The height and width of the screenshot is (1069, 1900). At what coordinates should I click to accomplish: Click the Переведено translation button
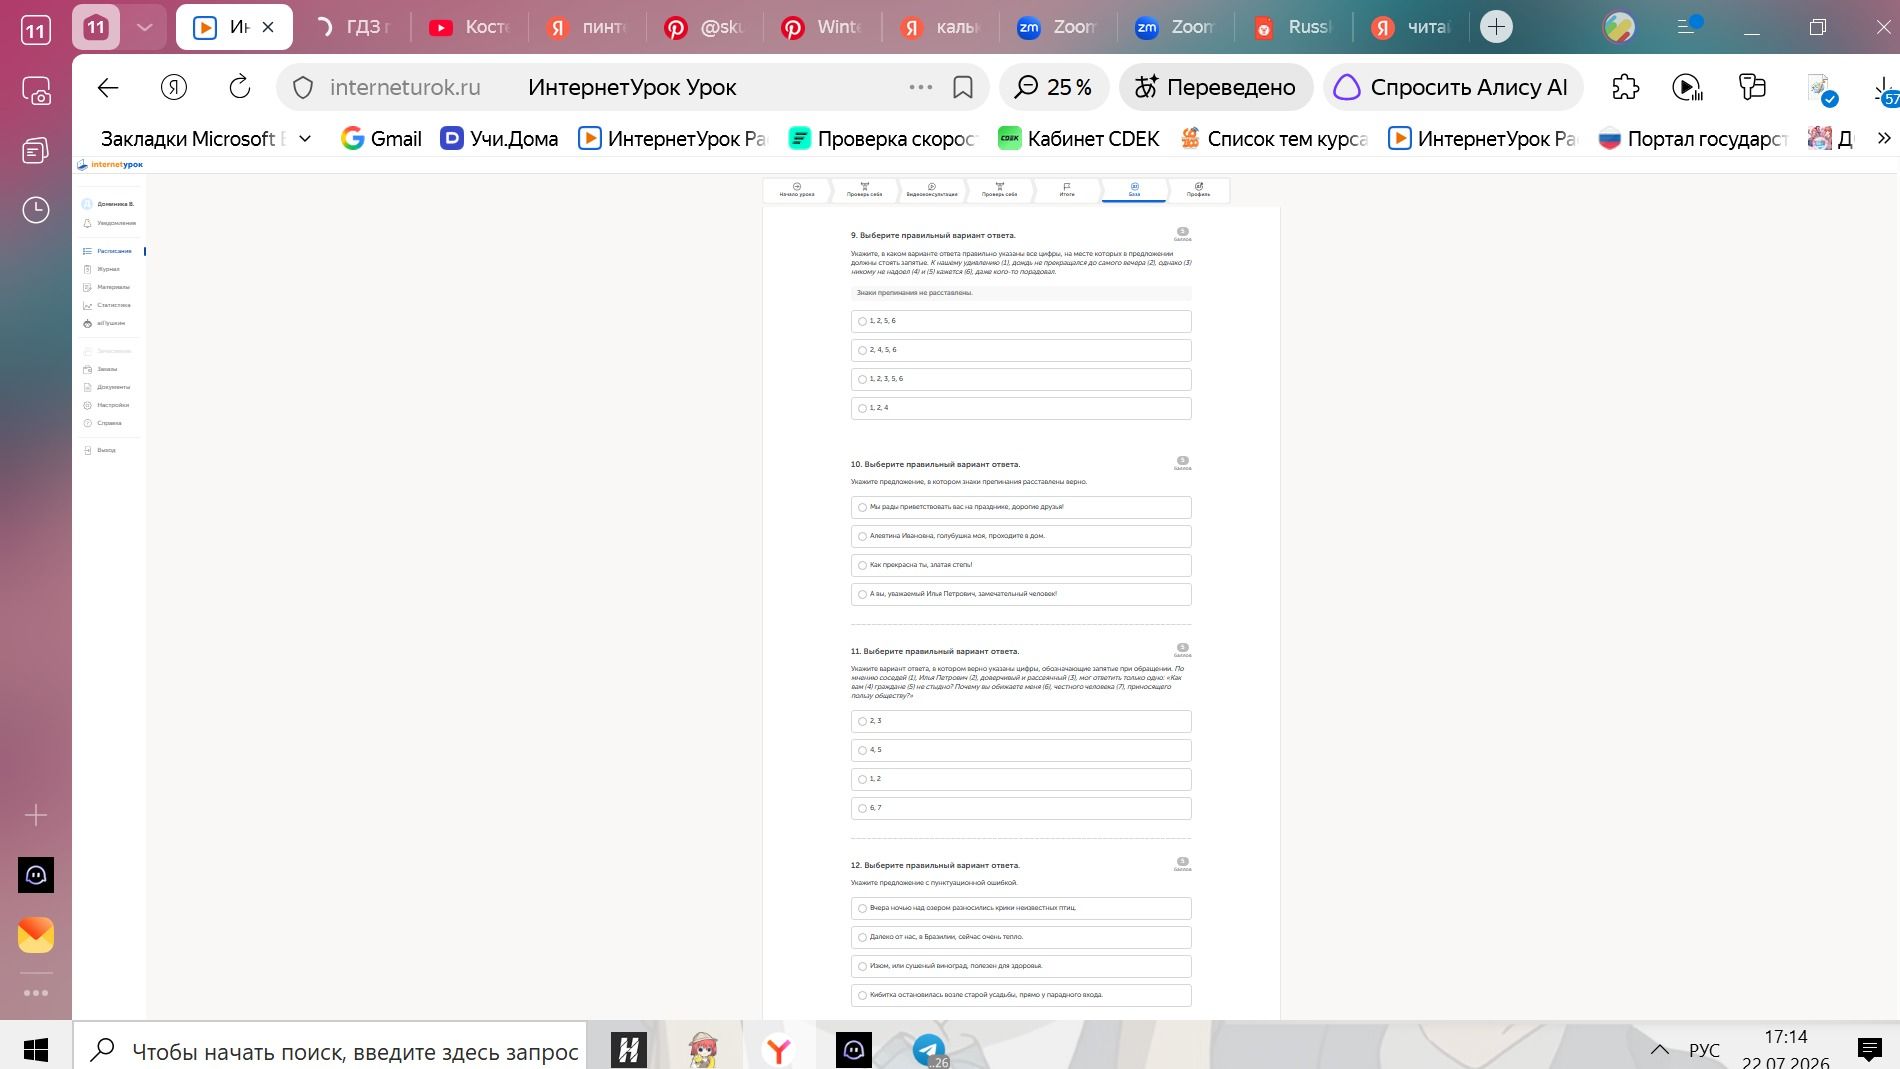(x=1216, y=88)
